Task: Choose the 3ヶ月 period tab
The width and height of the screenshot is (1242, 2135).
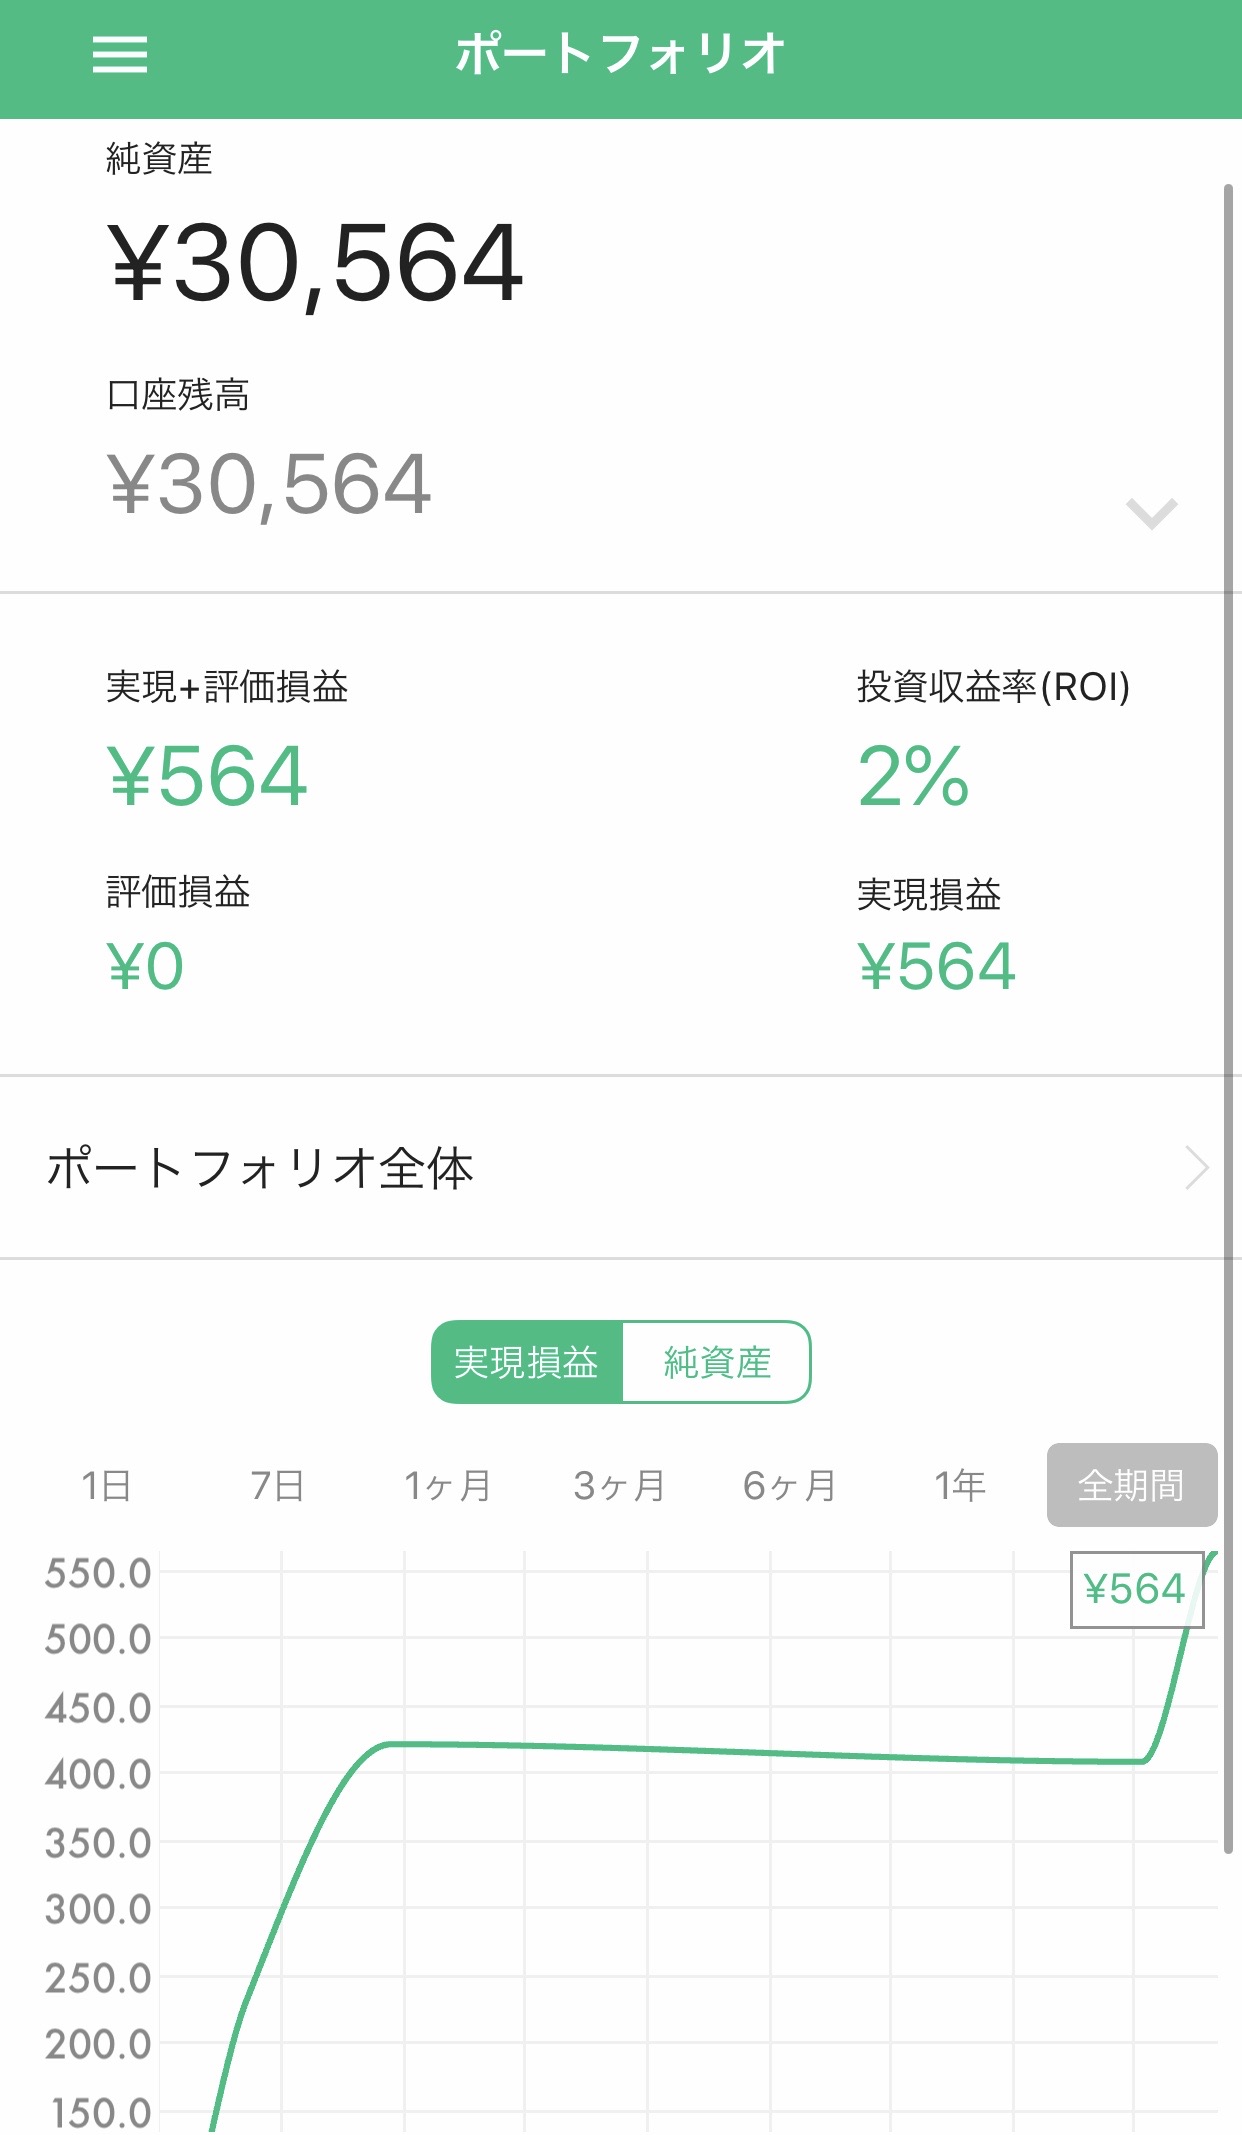Action: [619, 1486]
